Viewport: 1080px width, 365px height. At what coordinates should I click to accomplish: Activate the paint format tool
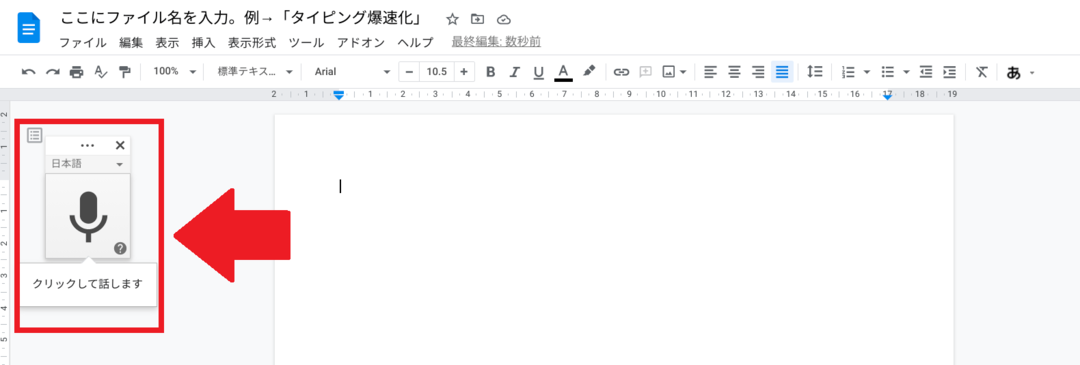125,72
